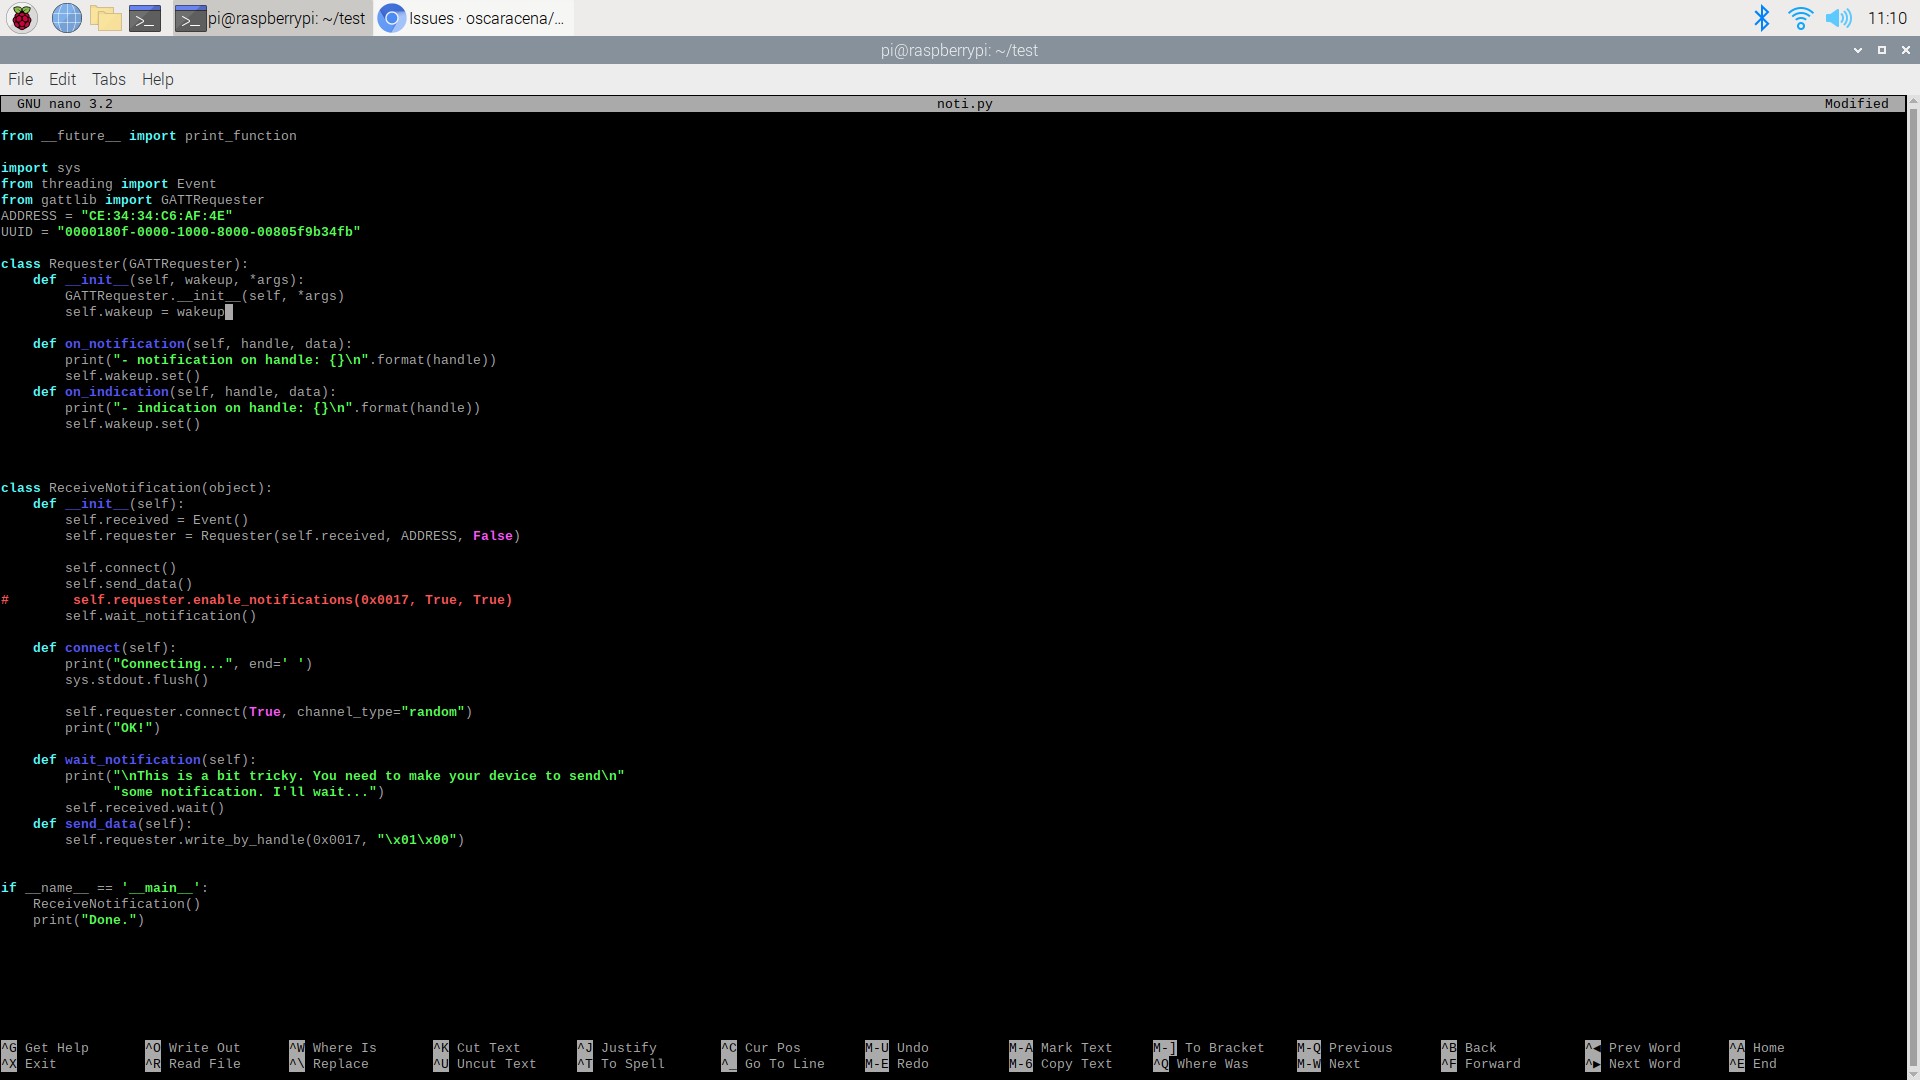
Task: Minimize the terminal window using down arrow
Action: 1858,50
